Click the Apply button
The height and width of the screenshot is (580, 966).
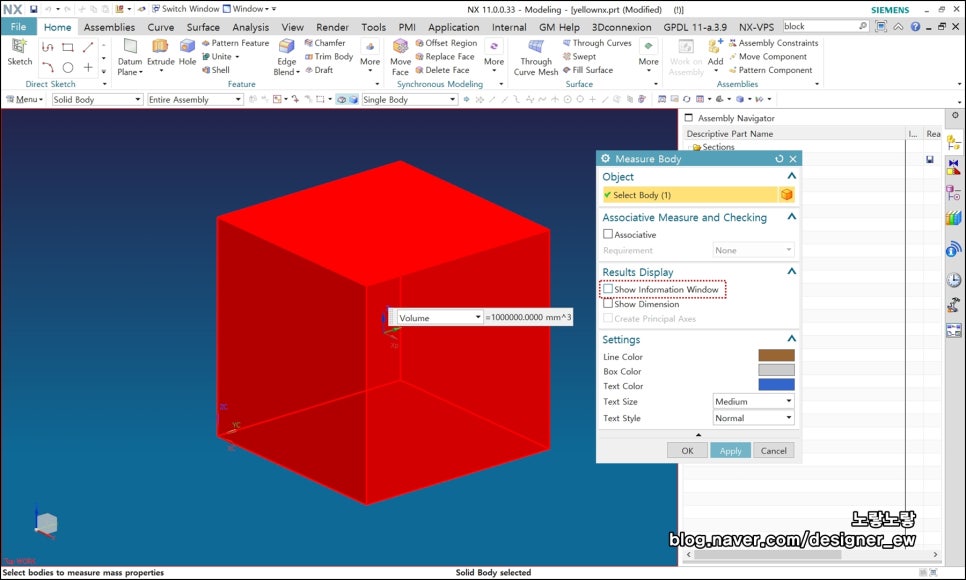[730, 451]
